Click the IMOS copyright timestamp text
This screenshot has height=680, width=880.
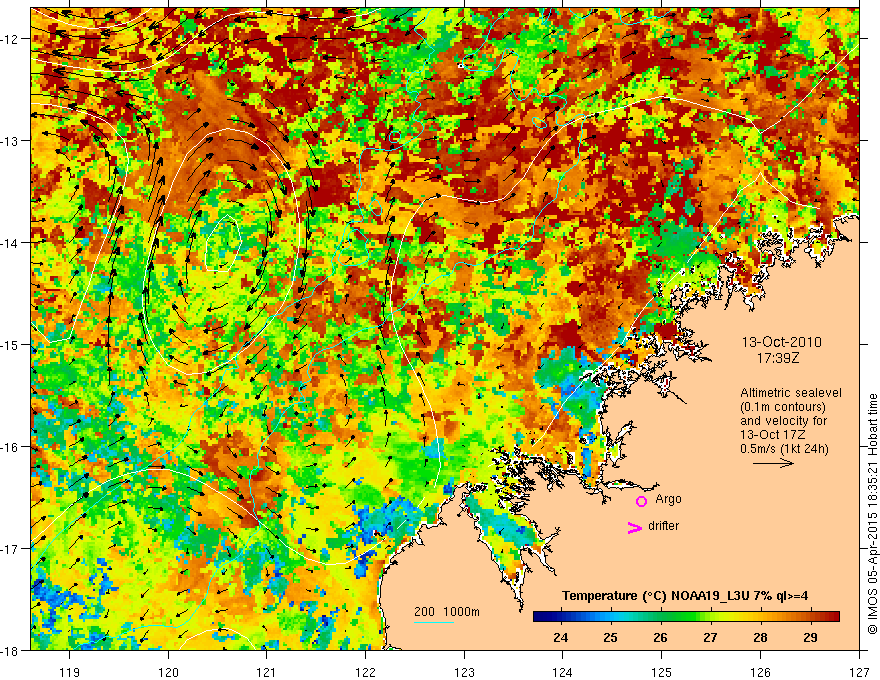[x=873, y=513]
